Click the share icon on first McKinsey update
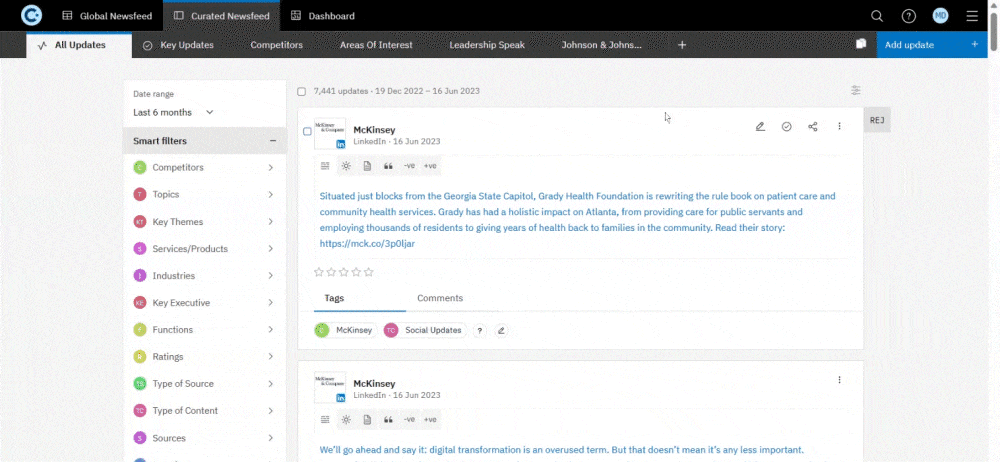Image resolution: width=1000 pixels, height=462 pixels. (812, 126)
